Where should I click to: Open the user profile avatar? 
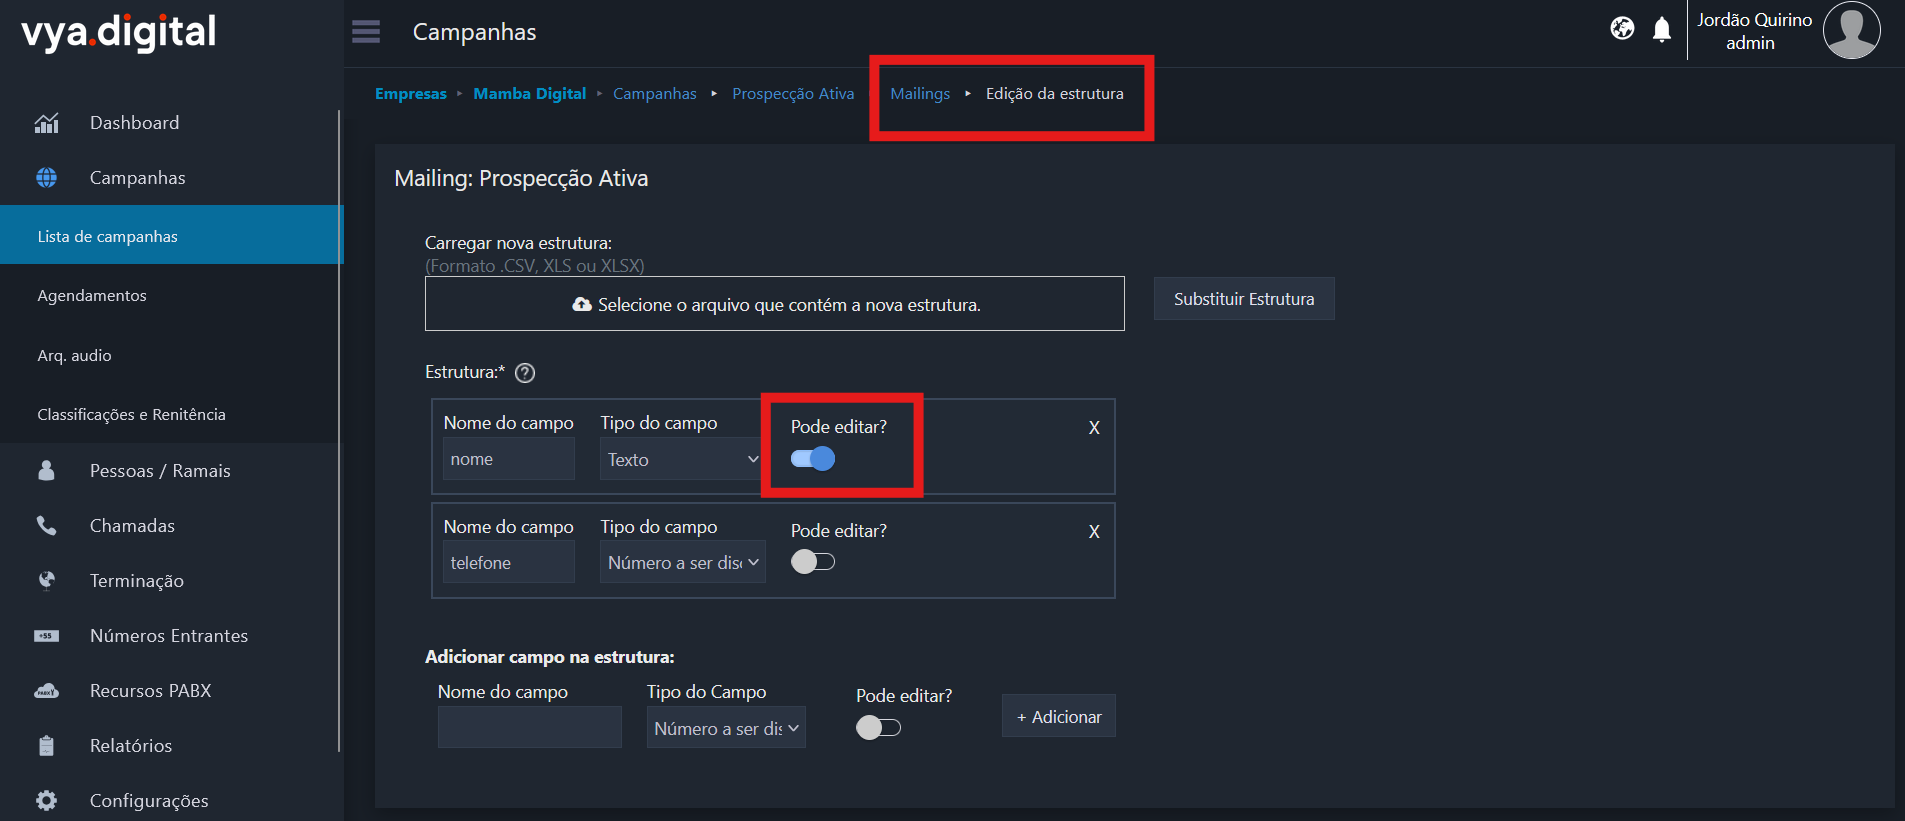pos(1851,31)
